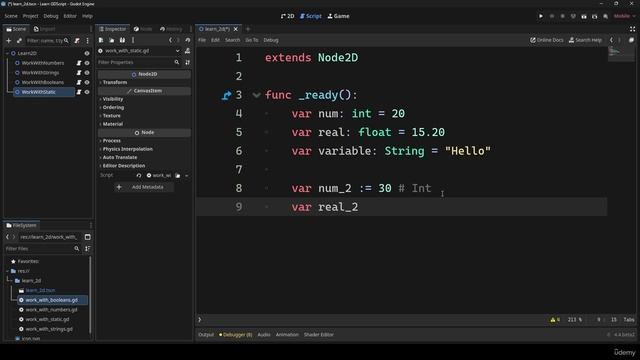640x360 pixels.
Task: Open the script editor Search menu
Action: pos(232,40)
